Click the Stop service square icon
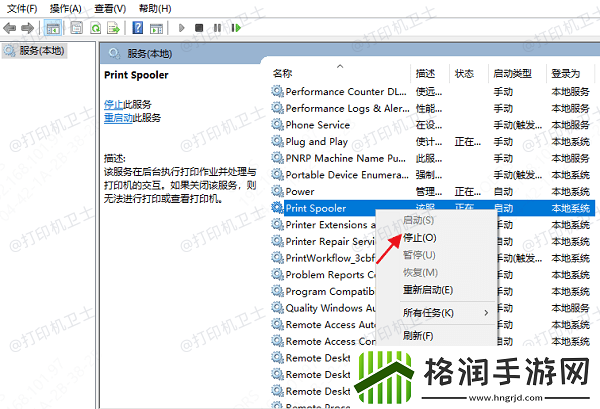 coord(199,28)
